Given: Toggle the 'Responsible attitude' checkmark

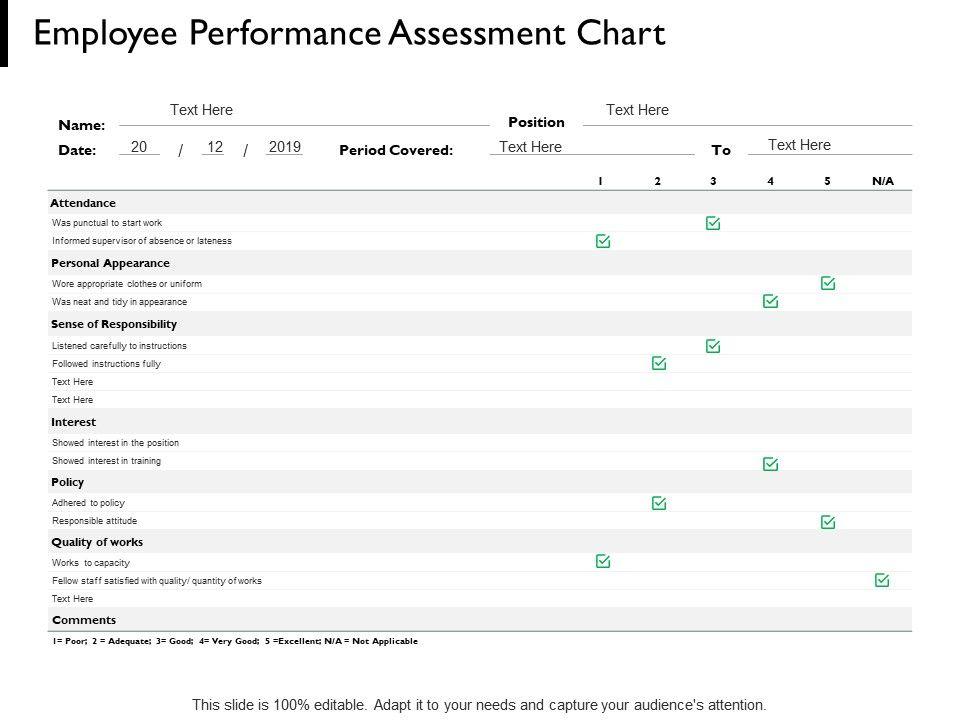Looking at the screenshot, I should [828, 522].
